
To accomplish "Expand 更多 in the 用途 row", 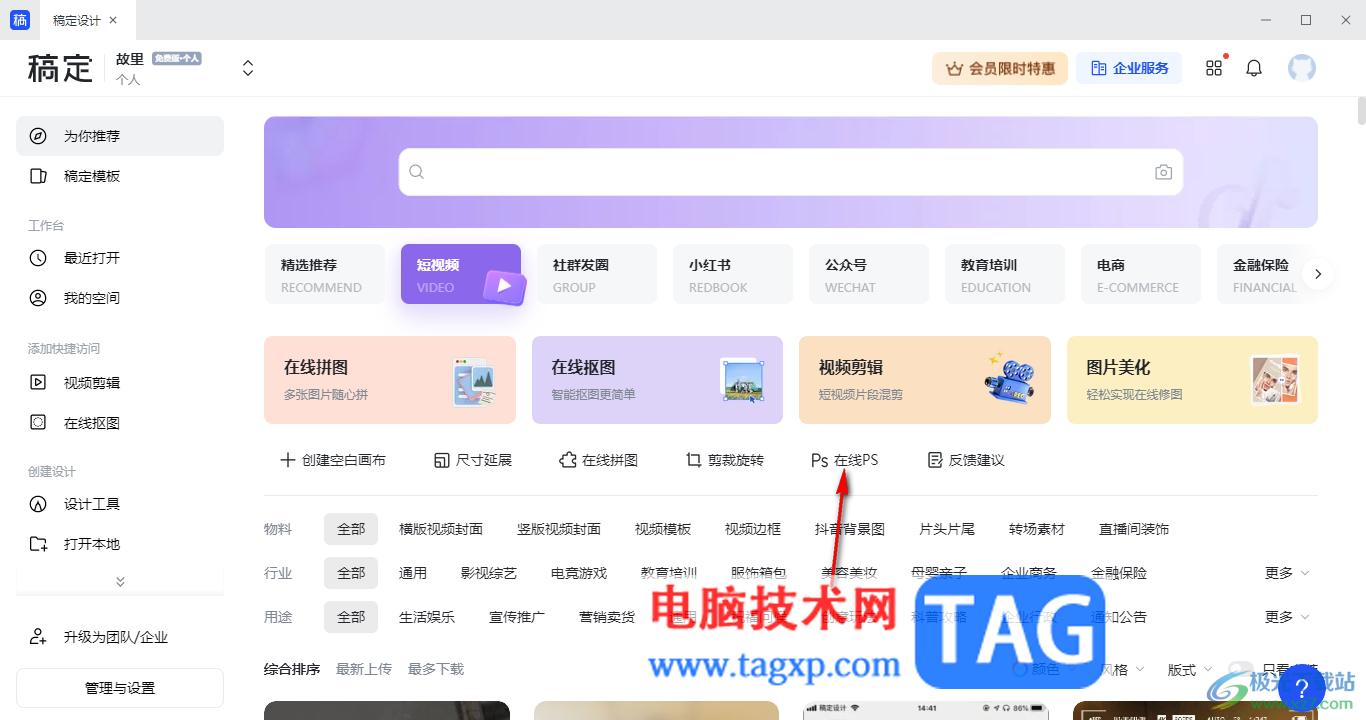I will click(x=1287, y=617).
